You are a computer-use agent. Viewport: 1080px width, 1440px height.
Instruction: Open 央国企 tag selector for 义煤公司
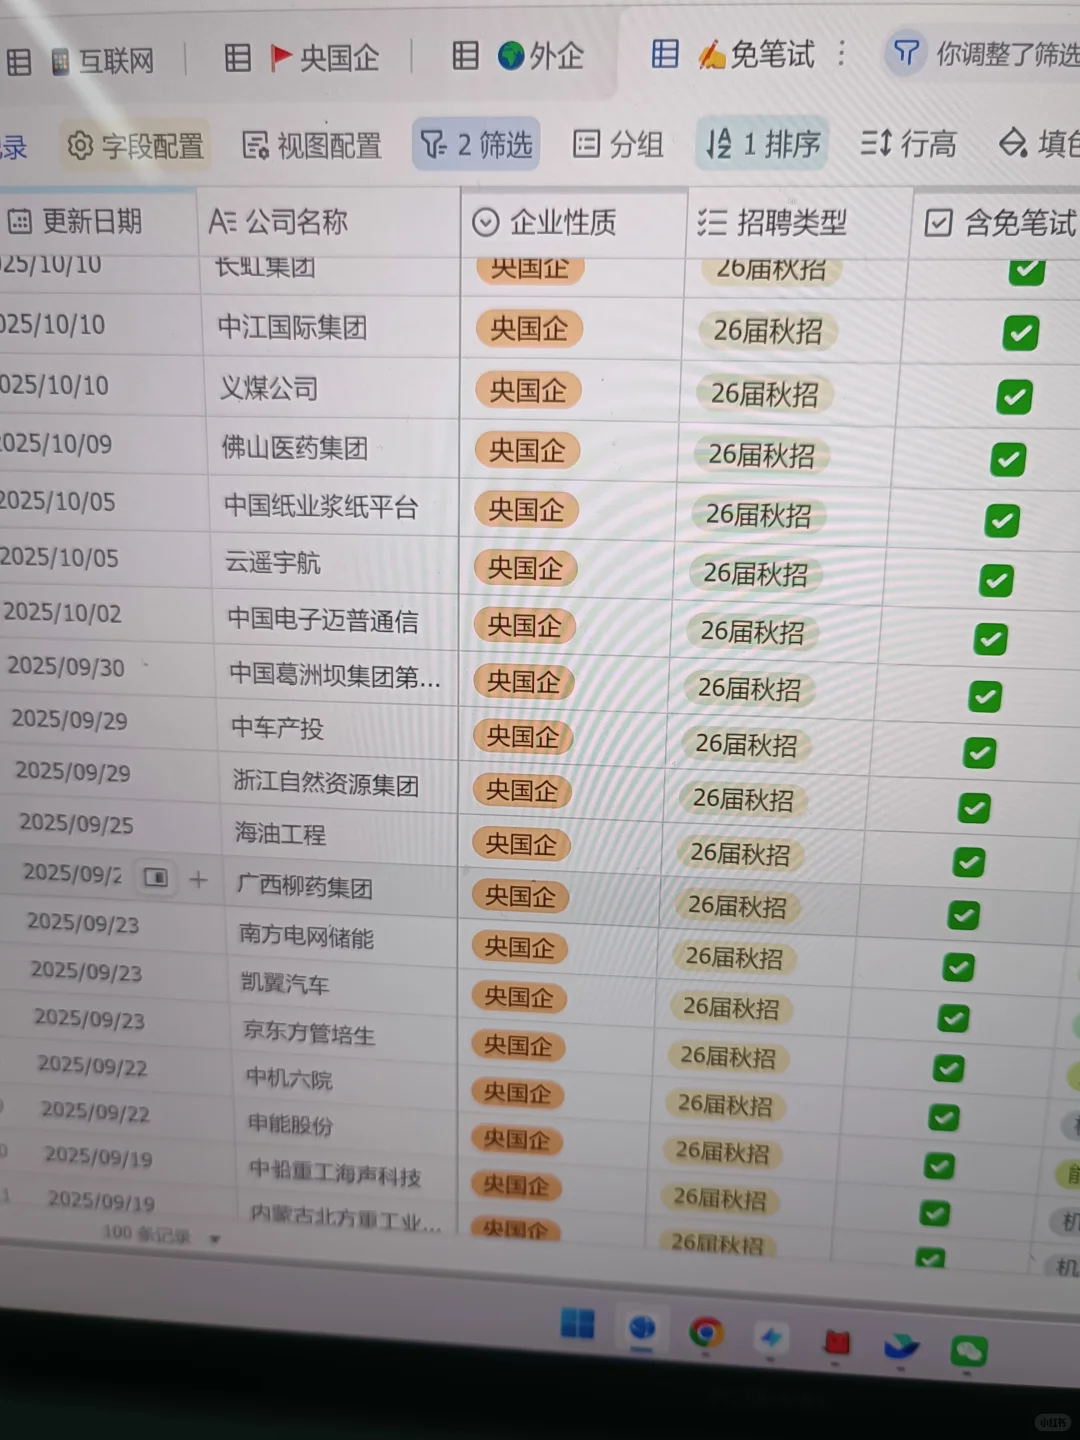[x=527, y=390]
